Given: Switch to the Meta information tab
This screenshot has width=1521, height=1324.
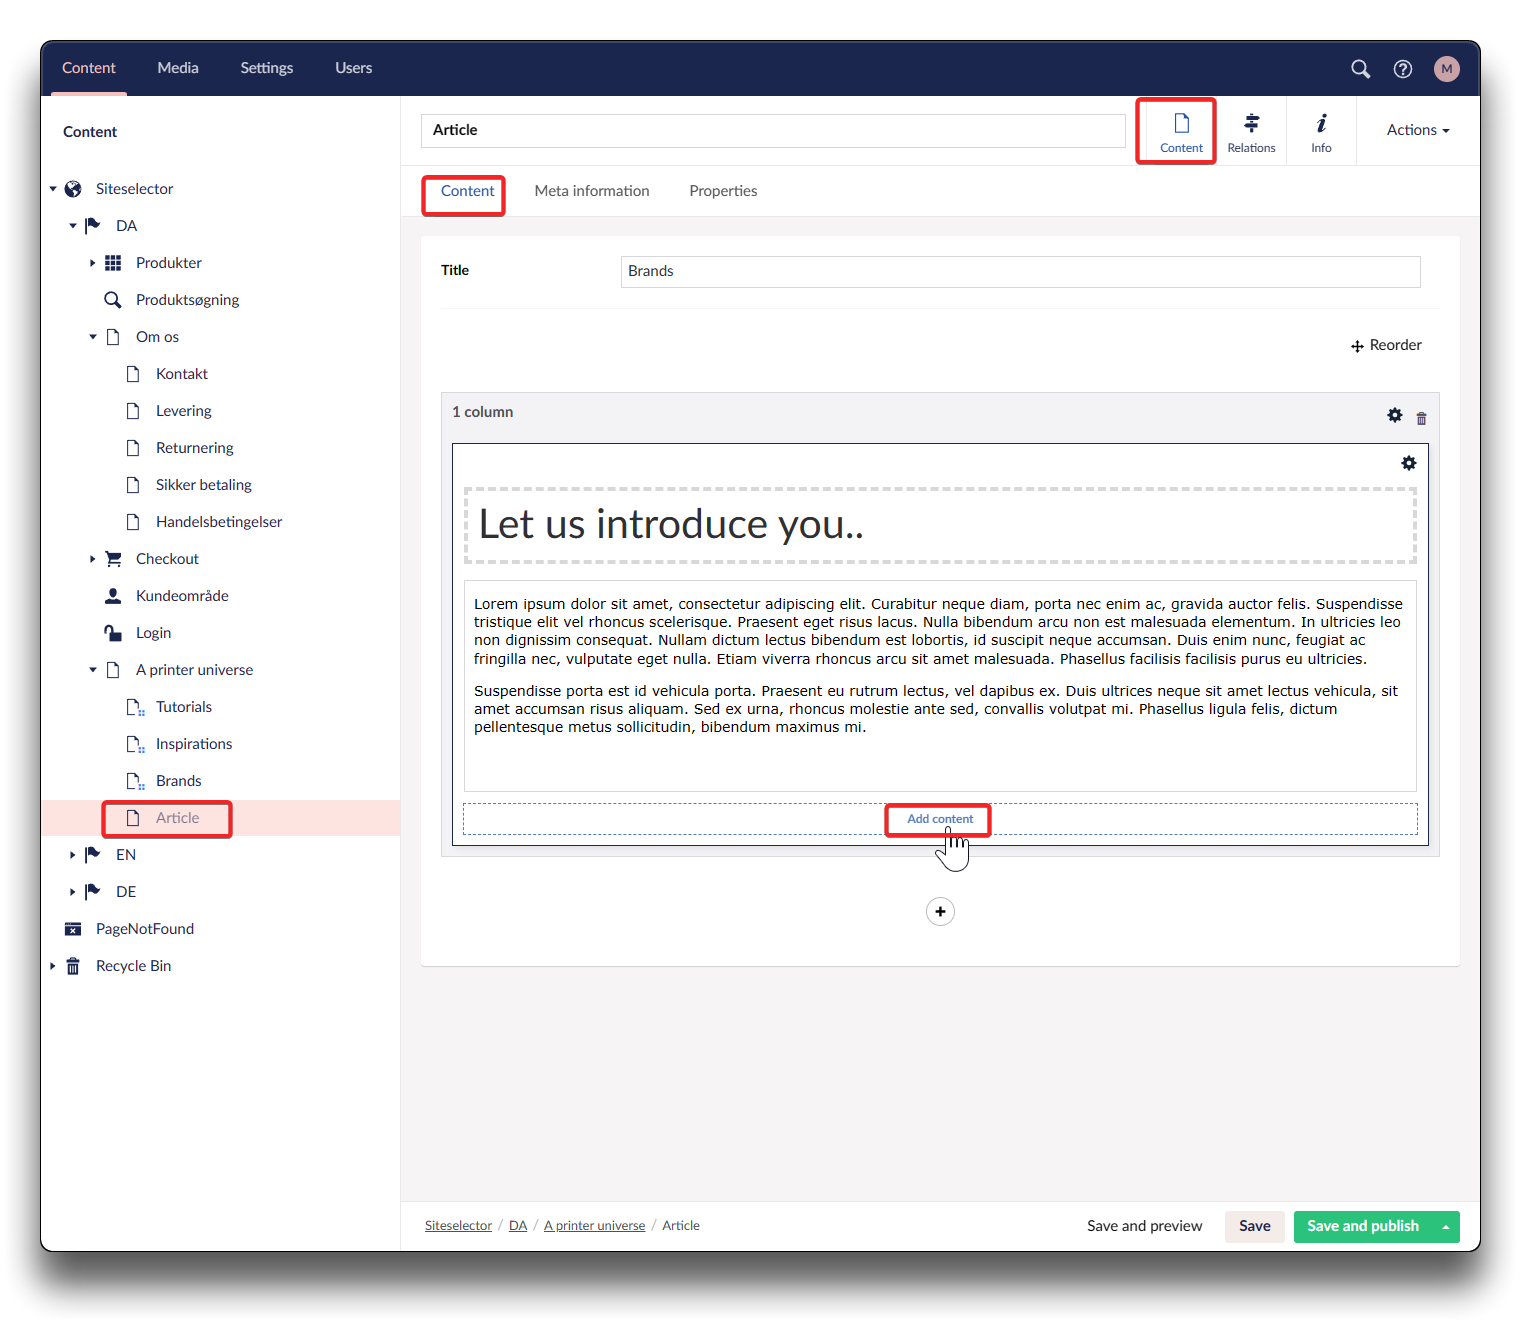Looking at the screenshot, I should pyautogui.click(x=592, y=191).
